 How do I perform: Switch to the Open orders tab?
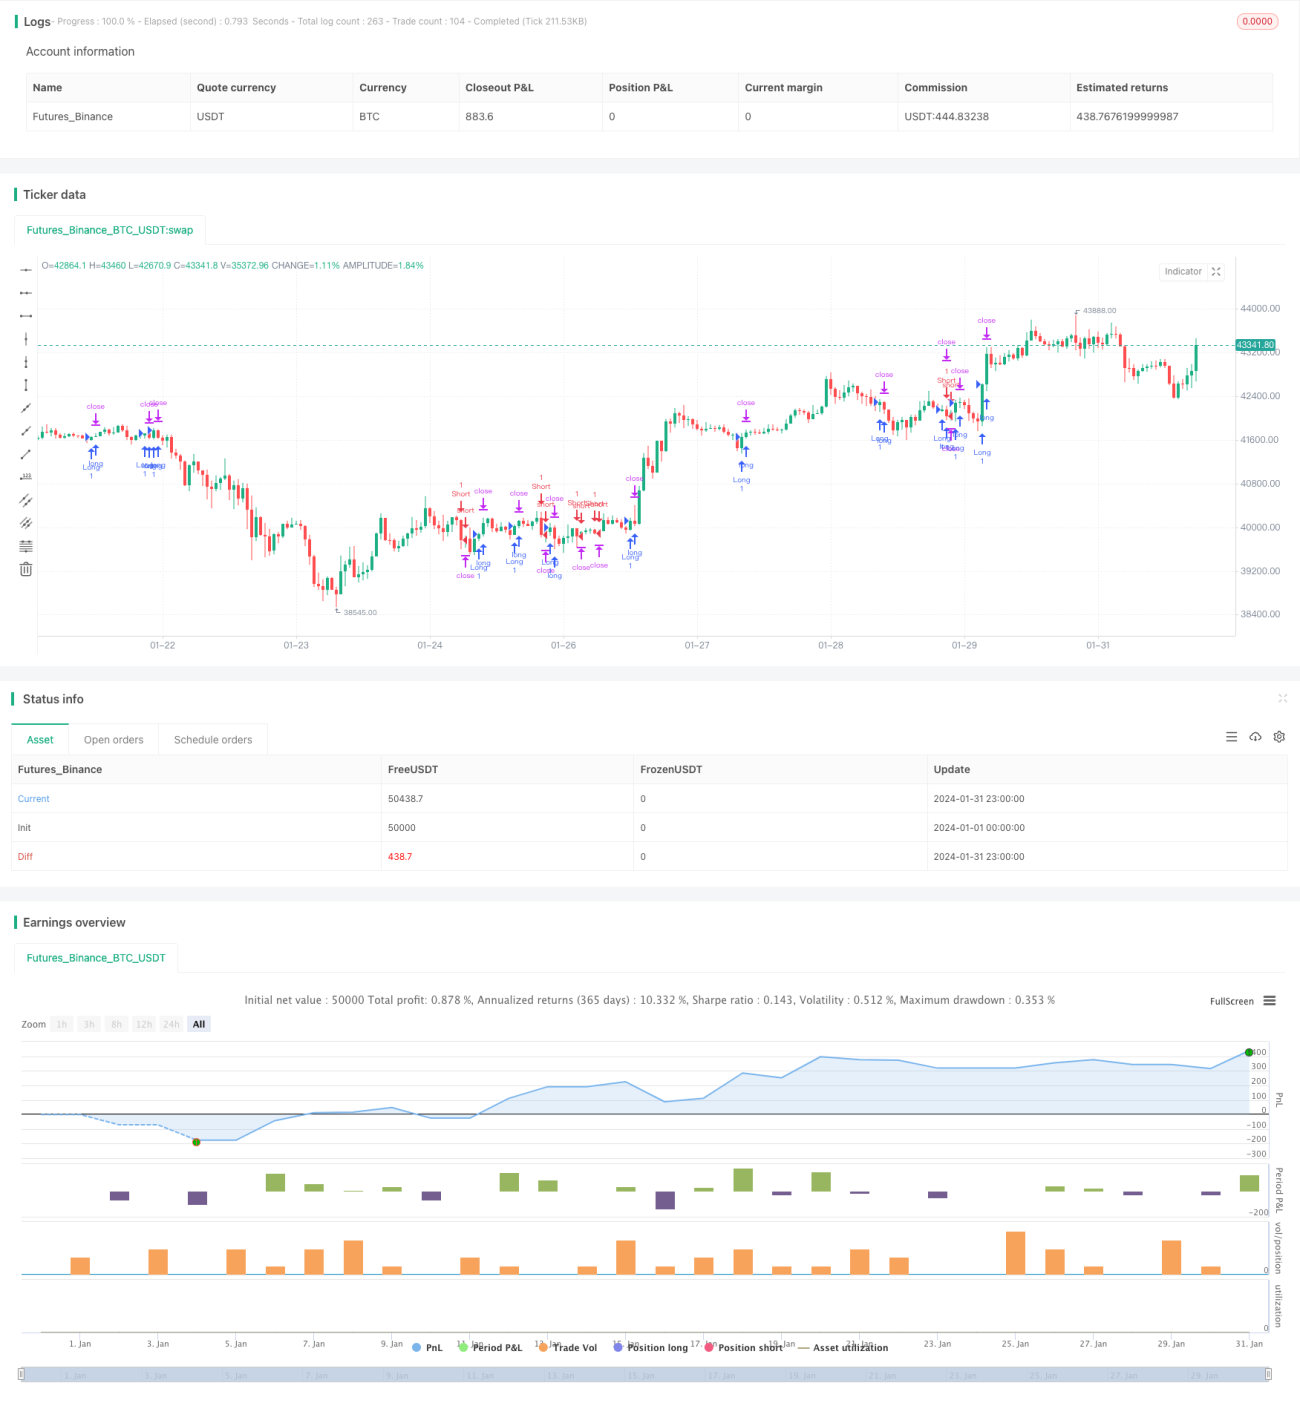[114, 740]
